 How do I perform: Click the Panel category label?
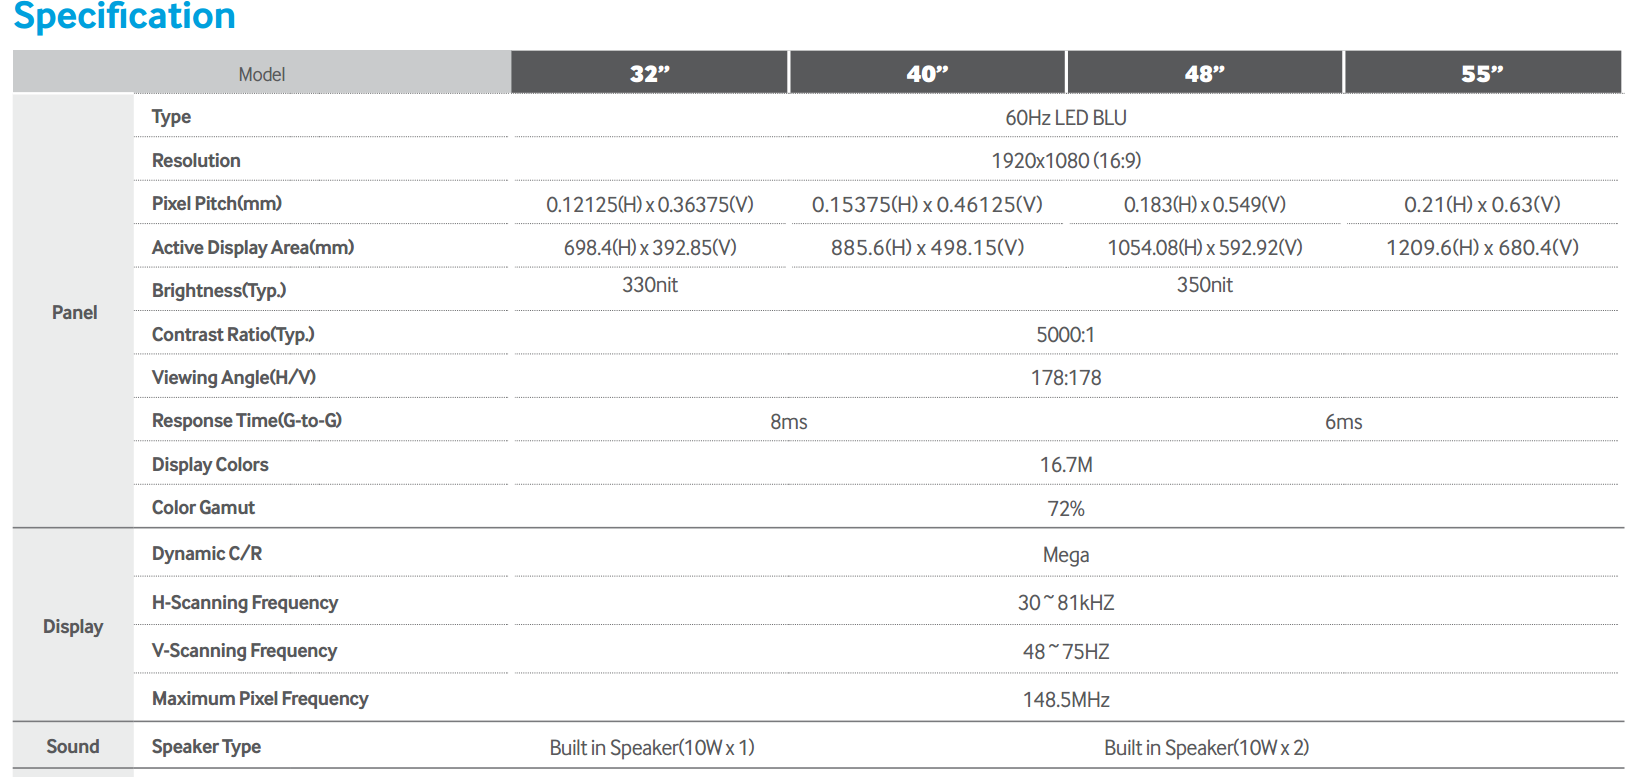[x=74, y=312]
